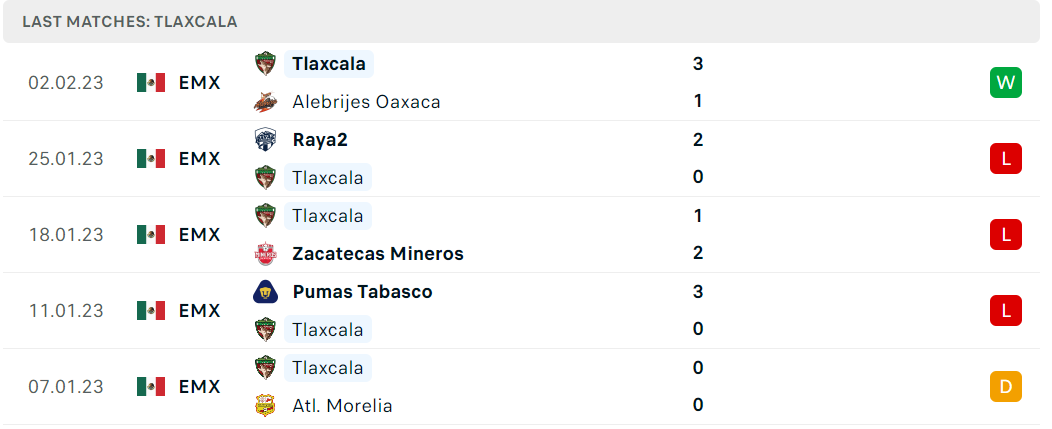Open the Zacatecas Mineros team link
Screen dimensions: 1052x429
pyautogui.click(x=378, y=254)
